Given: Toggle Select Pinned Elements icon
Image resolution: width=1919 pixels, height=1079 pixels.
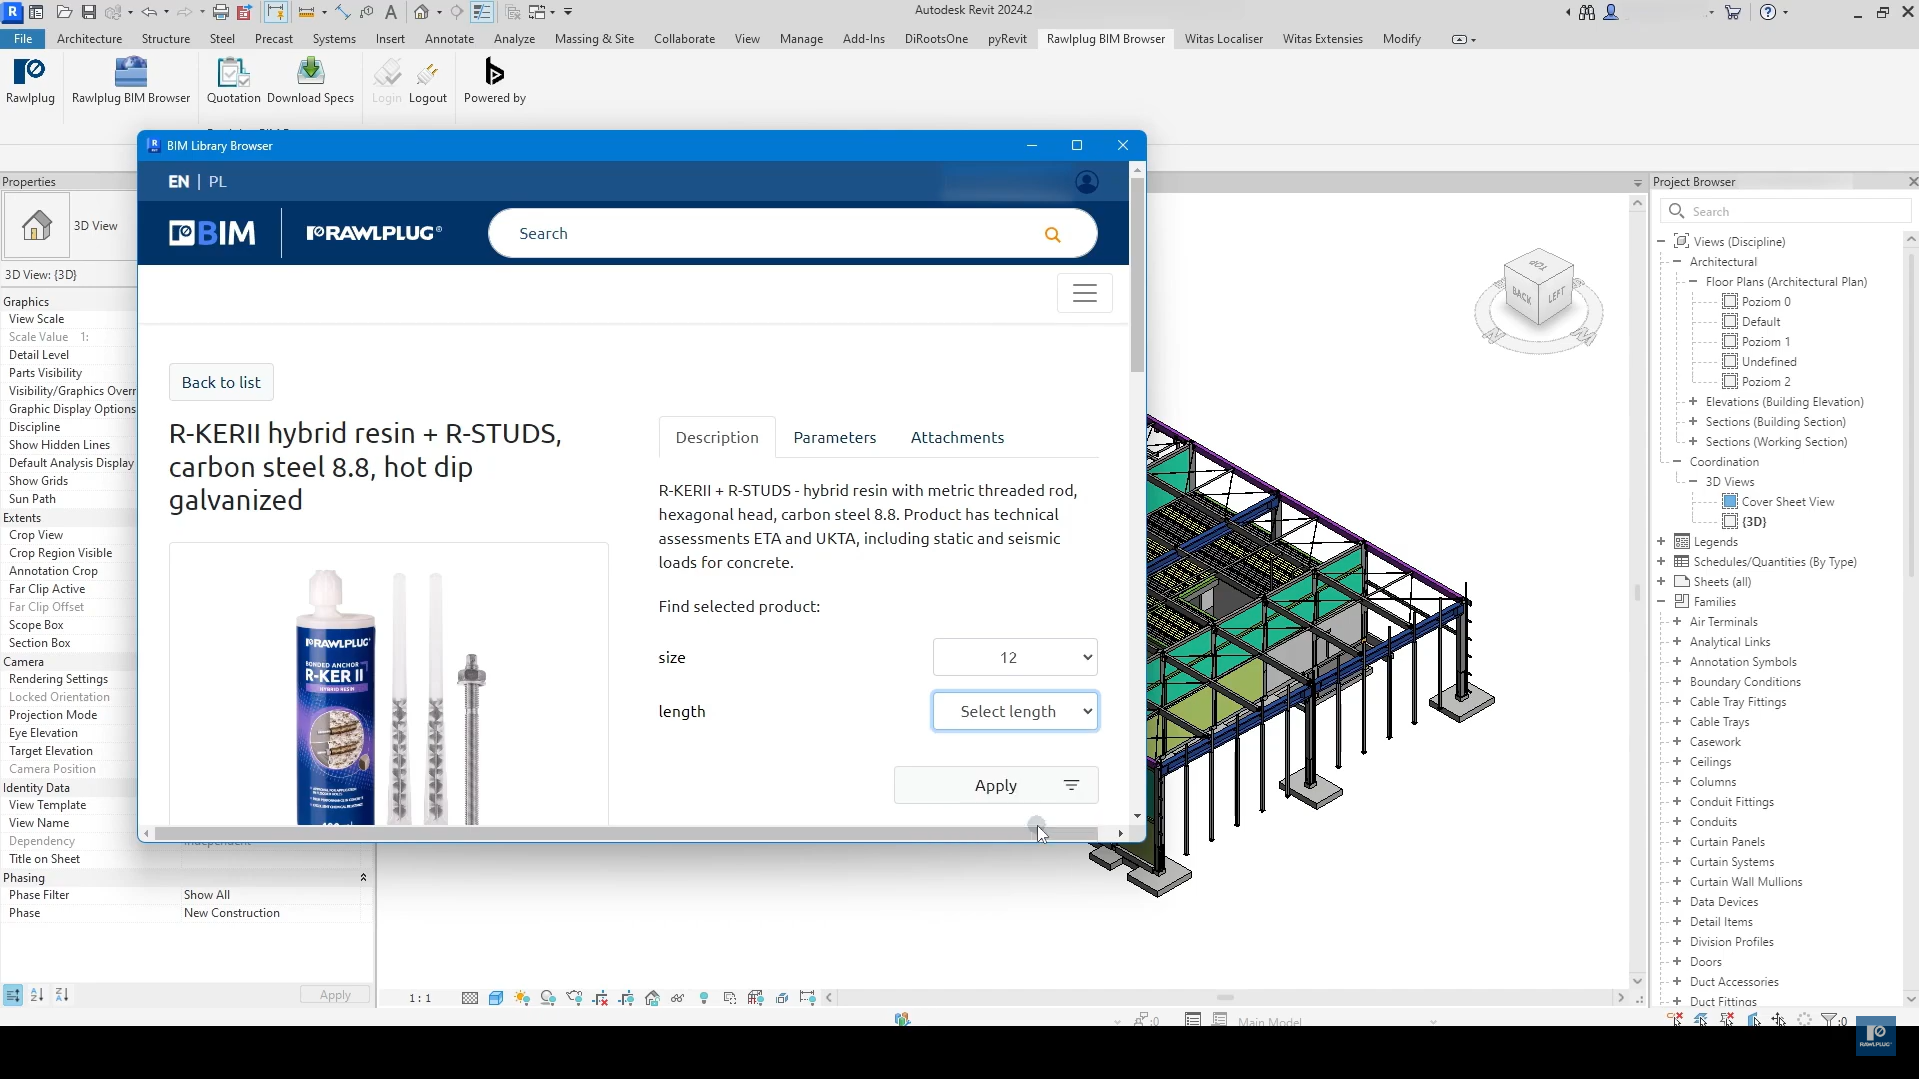Looking at the screenshot, I should (x=1727, y=1020).
